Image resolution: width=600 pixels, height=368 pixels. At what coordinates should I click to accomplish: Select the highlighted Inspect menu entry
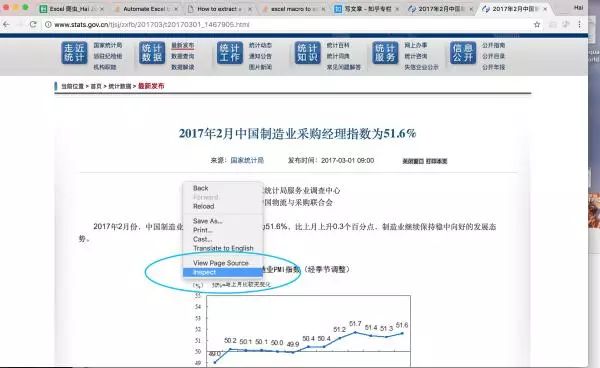coord(223,272)
